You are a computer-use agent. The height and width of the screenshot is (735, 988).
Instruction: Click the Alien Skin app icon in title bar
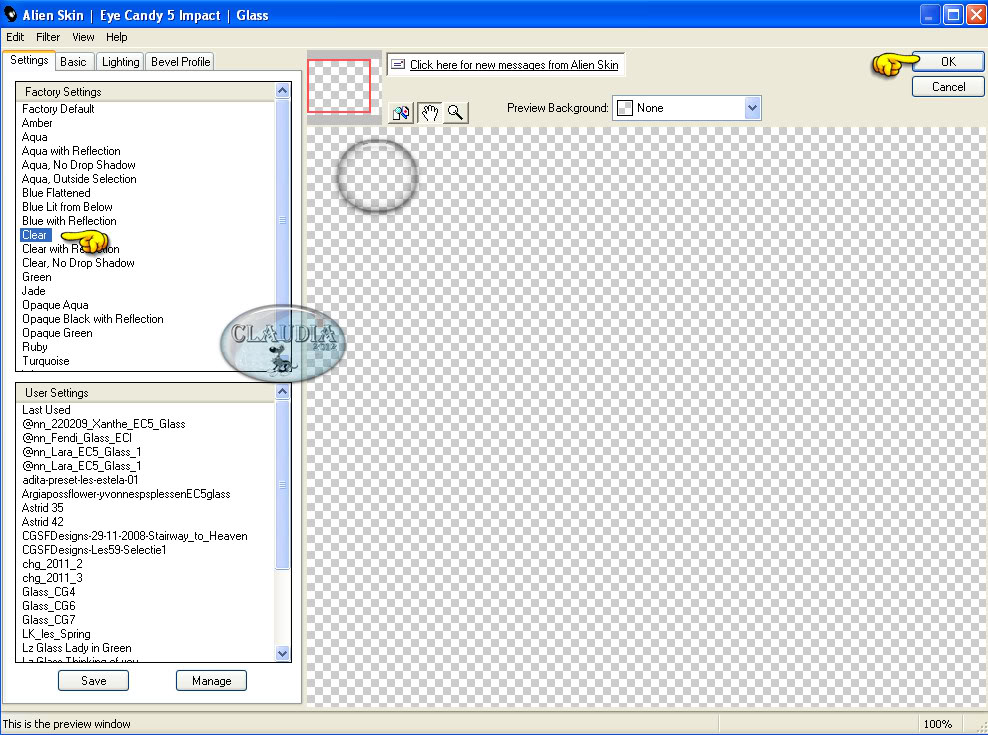10,14
